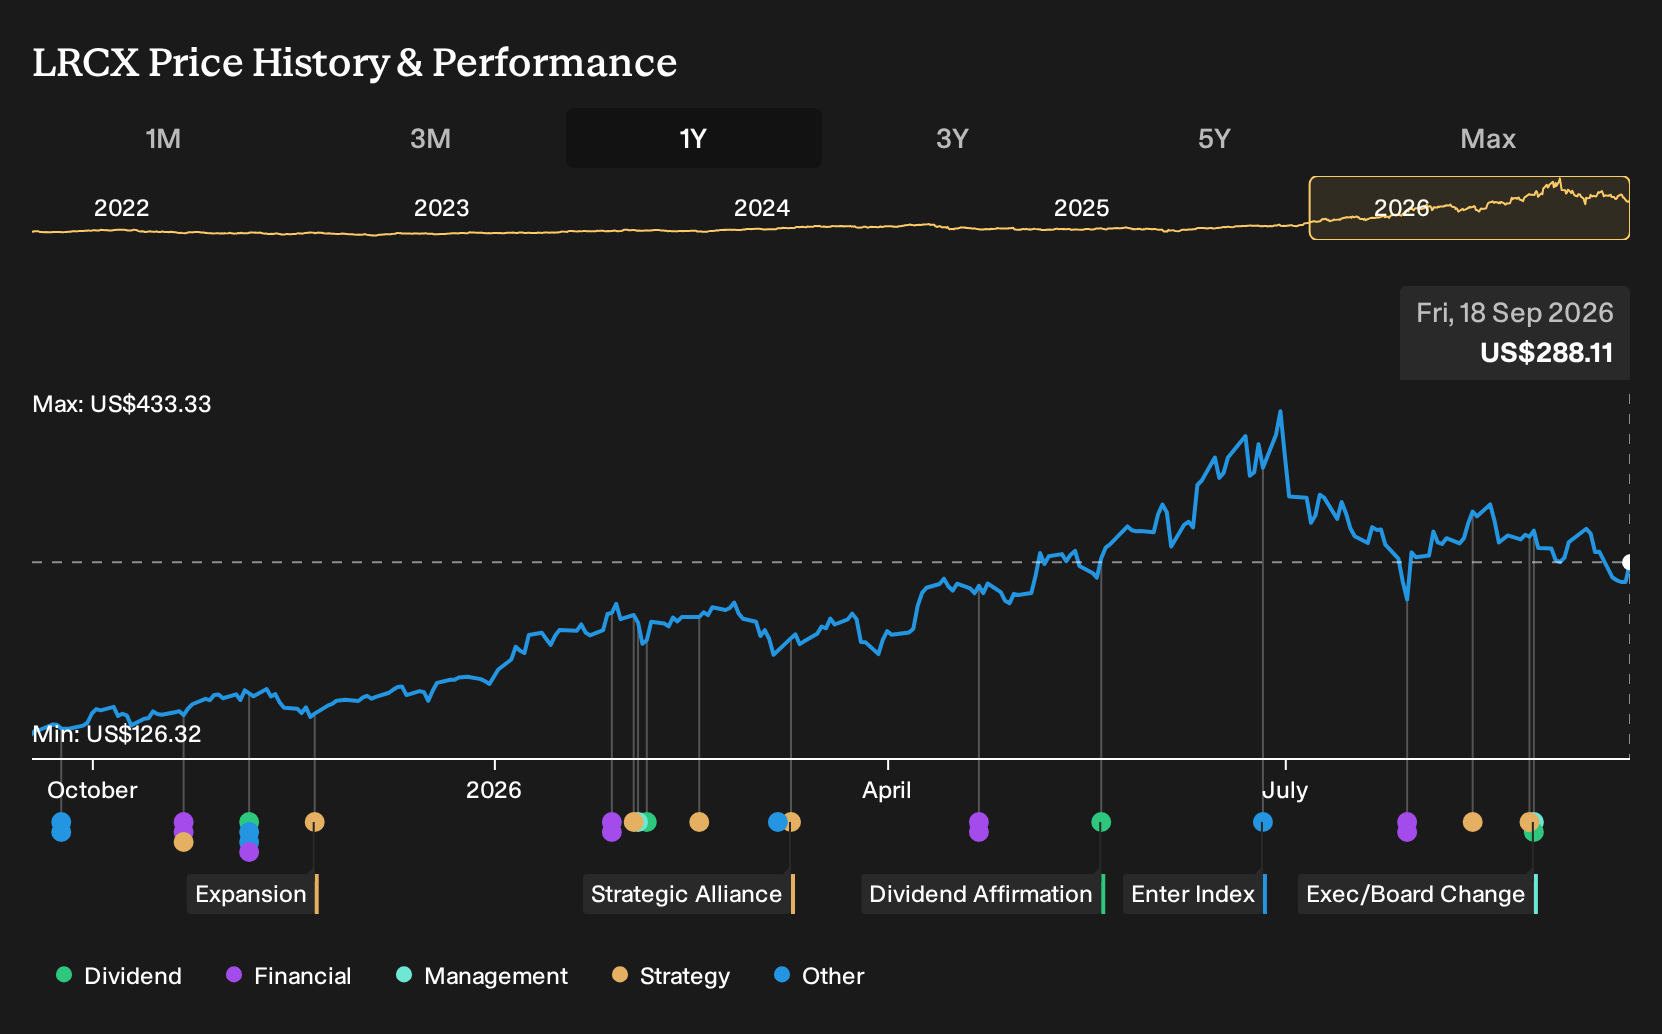Select blue dot left of Strategic Alliance marker
Screen dimensions: 1662x1034
click(x=777, y=822)
